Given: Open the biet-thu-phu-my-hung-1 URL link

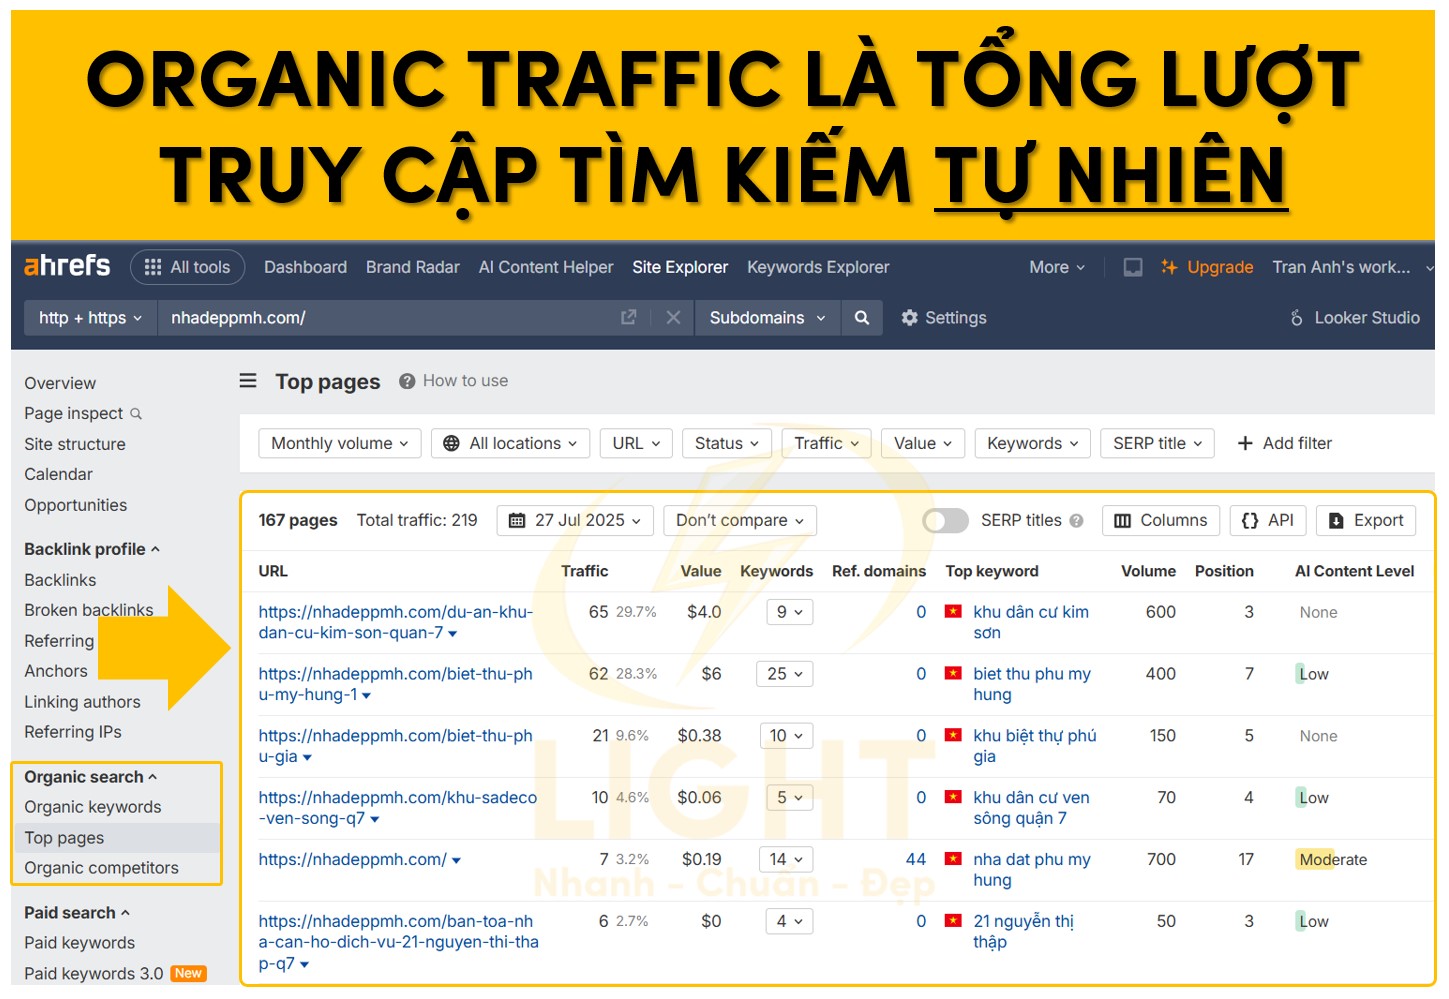Looking at the screenshot, I should [x=396, y=684].
